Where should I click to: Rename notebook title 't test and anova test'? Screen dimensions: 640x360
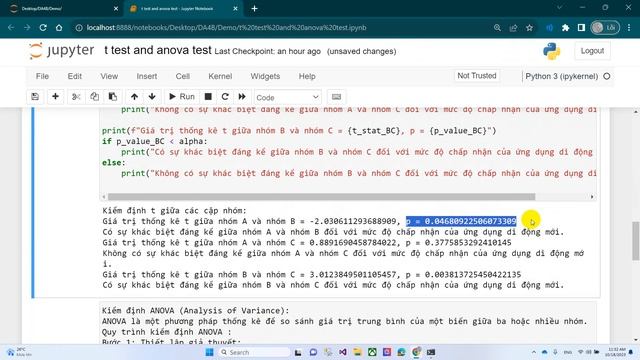[x=158, y=50]
